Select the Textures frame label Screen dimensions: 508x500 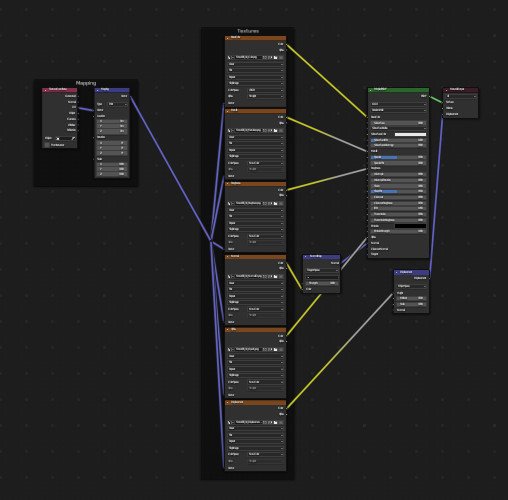[248, 31]
